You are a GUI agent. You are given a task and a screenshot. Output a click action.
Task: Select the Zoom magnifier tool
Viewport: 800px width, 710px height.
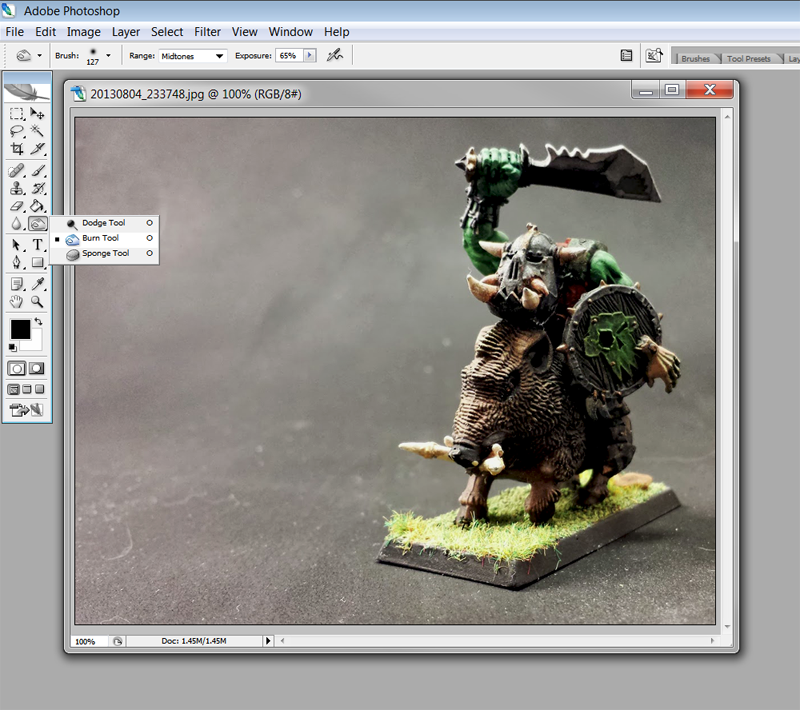(37, 301)
